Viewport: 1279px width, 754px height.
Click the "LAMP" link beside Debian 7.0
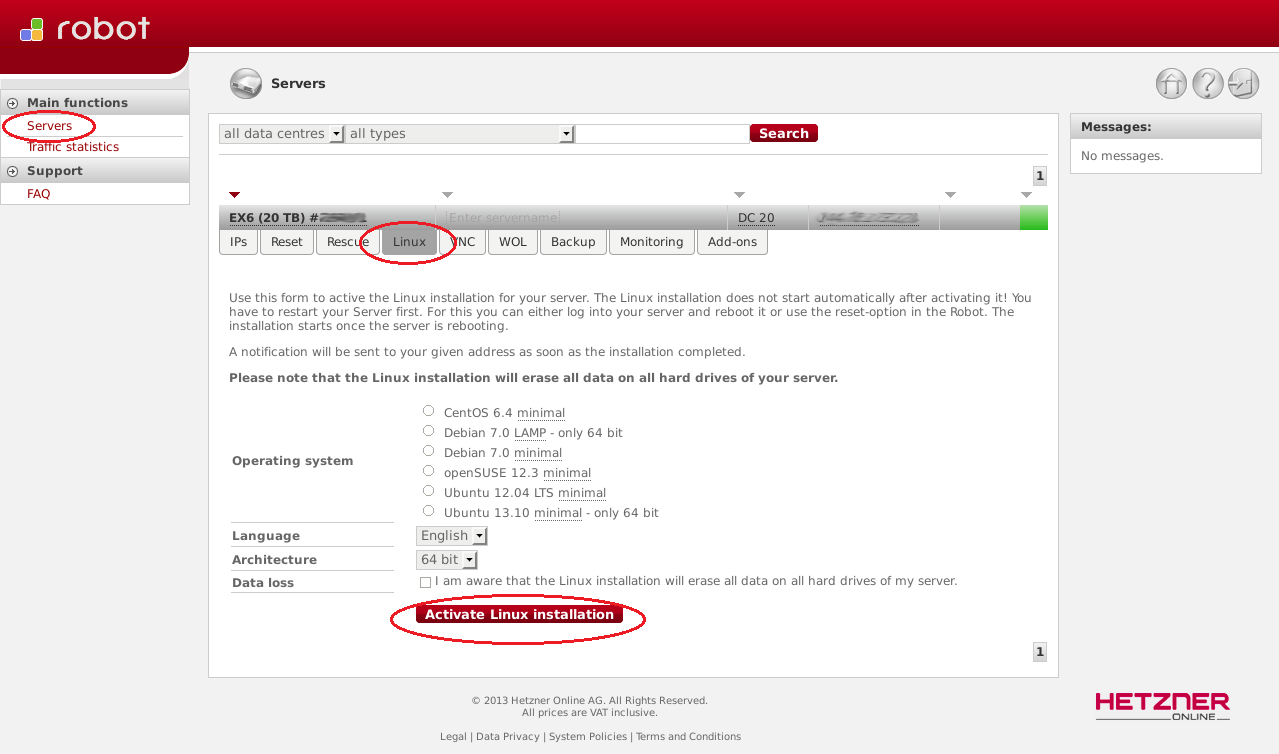[x=530, y=433]
